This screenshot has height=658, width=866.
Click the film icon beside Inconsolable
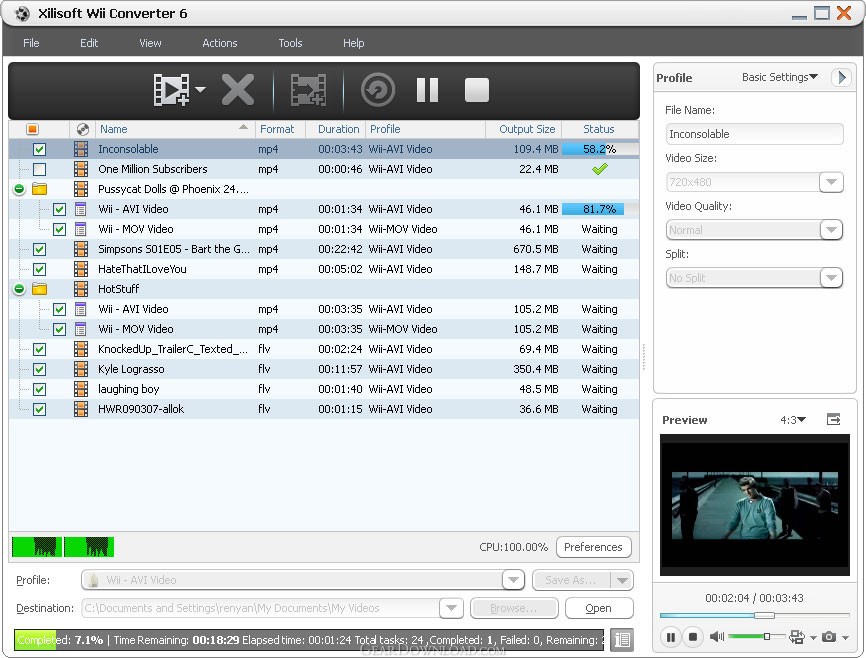click(x=81, y=149)
